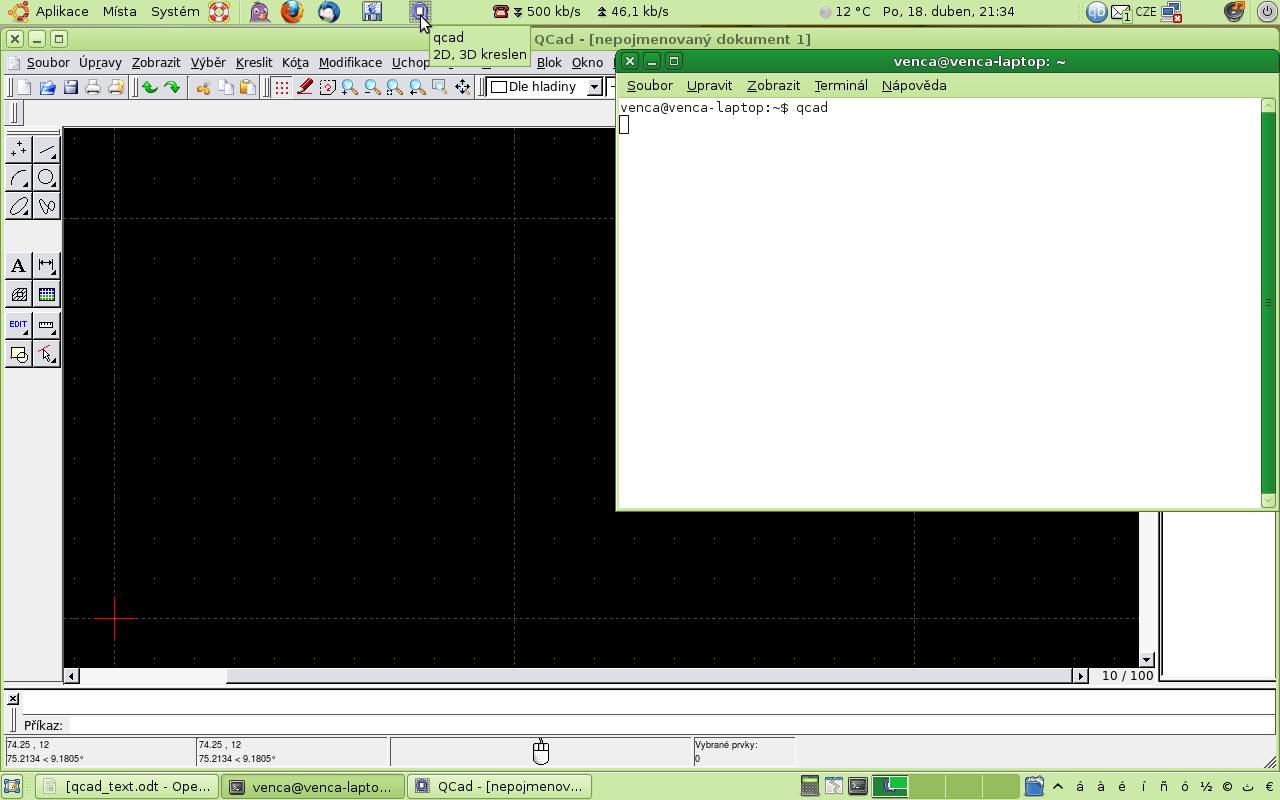Open the EDIT modify tools menu
The image size is (1280, 800).
coord(19,325)
